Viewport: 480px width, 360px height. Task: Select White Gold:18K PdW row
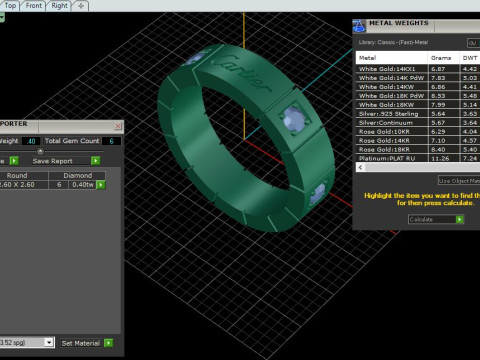pyautogui.click(x=418, y=96)
